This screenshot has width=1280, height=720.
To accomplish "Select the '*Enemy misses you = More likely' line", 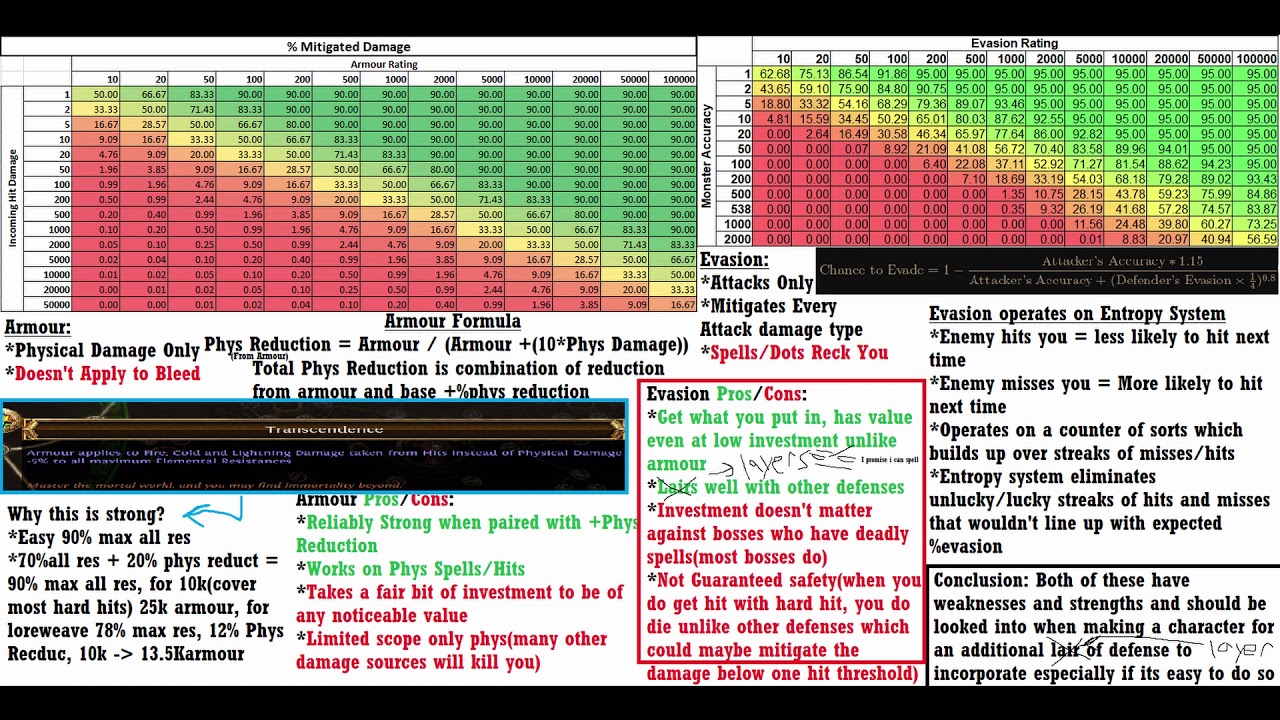I will tap(1096, 395).
